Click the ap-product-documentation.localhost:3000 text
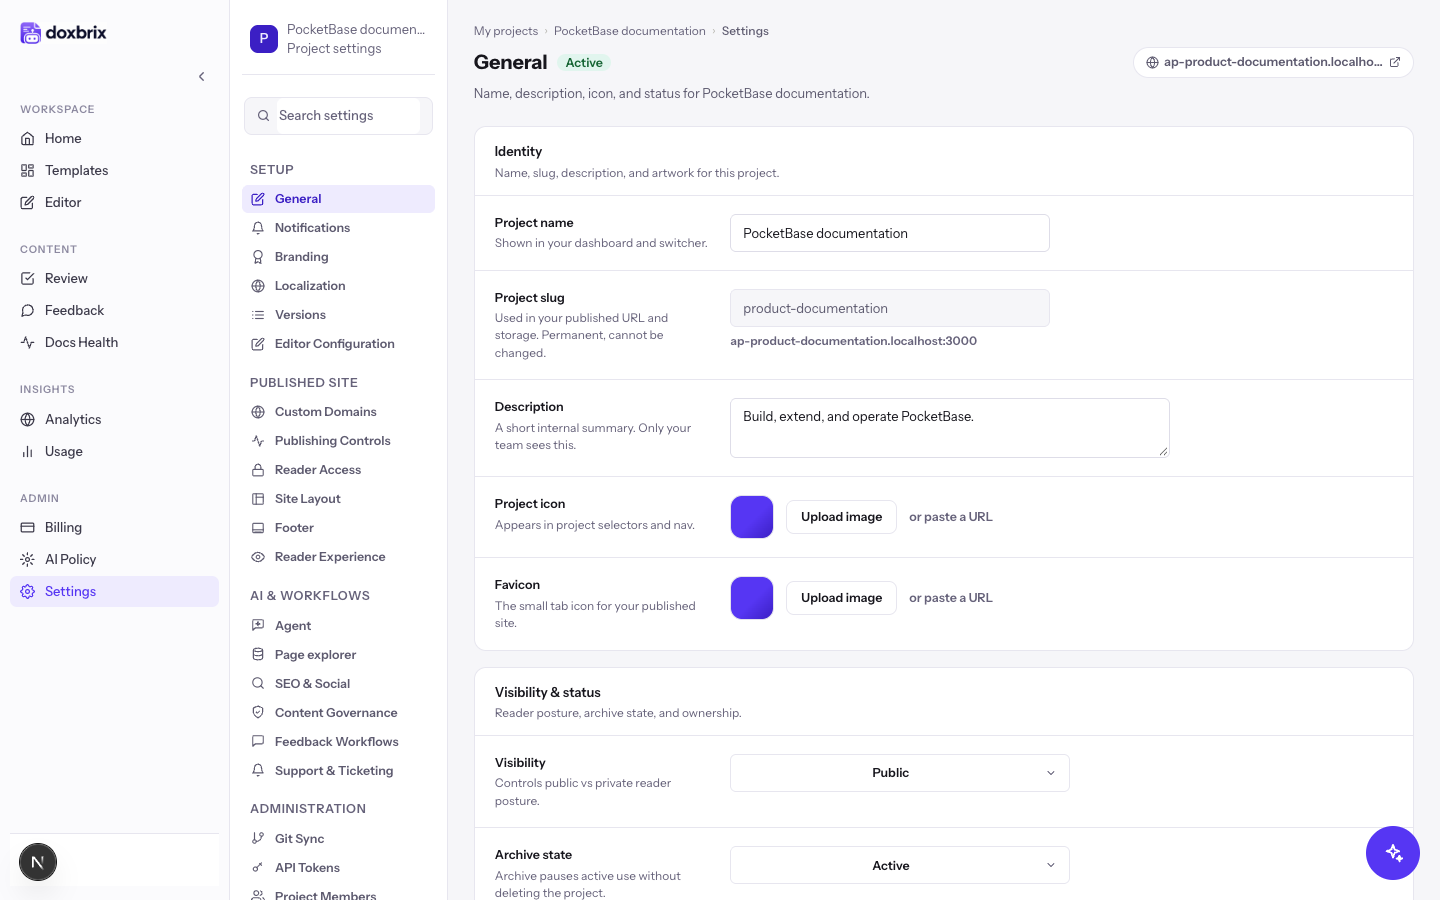The image size is (1440, 900). click(853, 341)
